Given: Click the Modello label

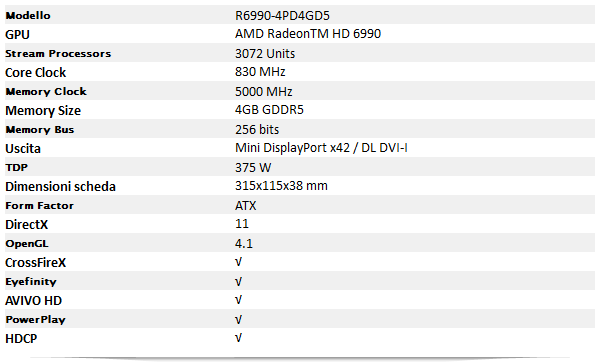Looking at the screenshot, I should pos(28,15).
